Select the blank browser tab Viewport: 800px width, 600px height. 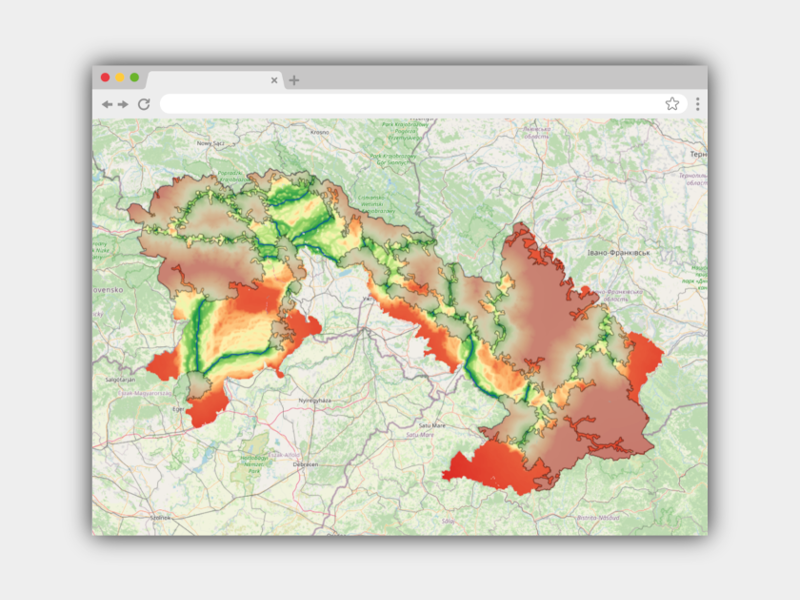pos(214,80)
